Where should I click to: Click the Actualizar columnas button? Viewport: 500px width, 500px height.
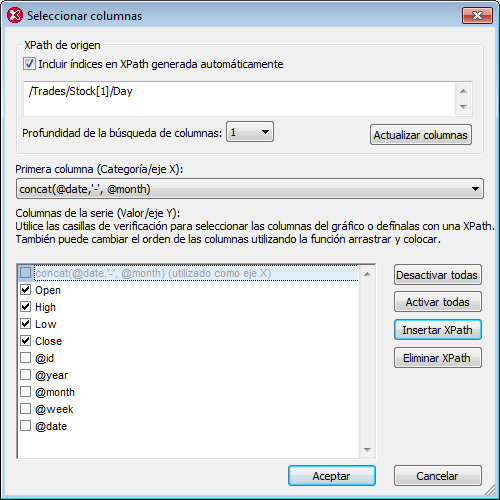tap(421, 135)
